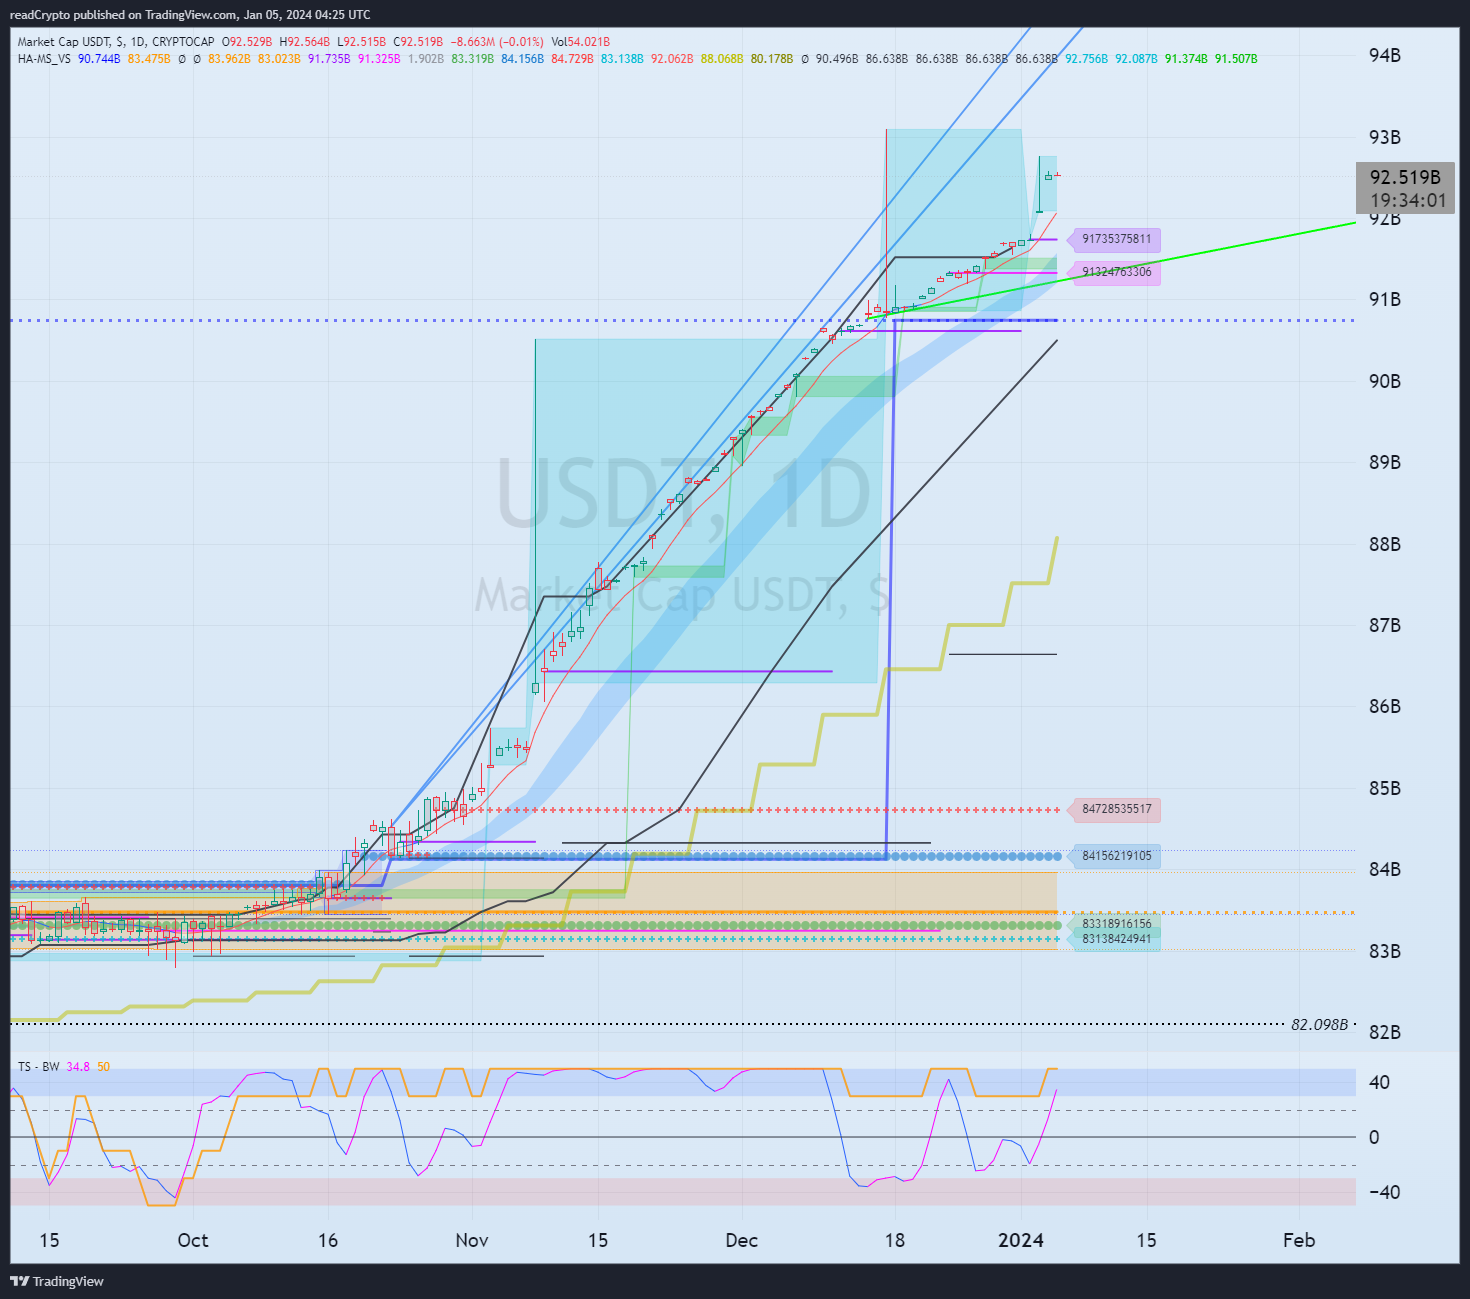Click the red 84728535517 price label

coord(1116,809)
